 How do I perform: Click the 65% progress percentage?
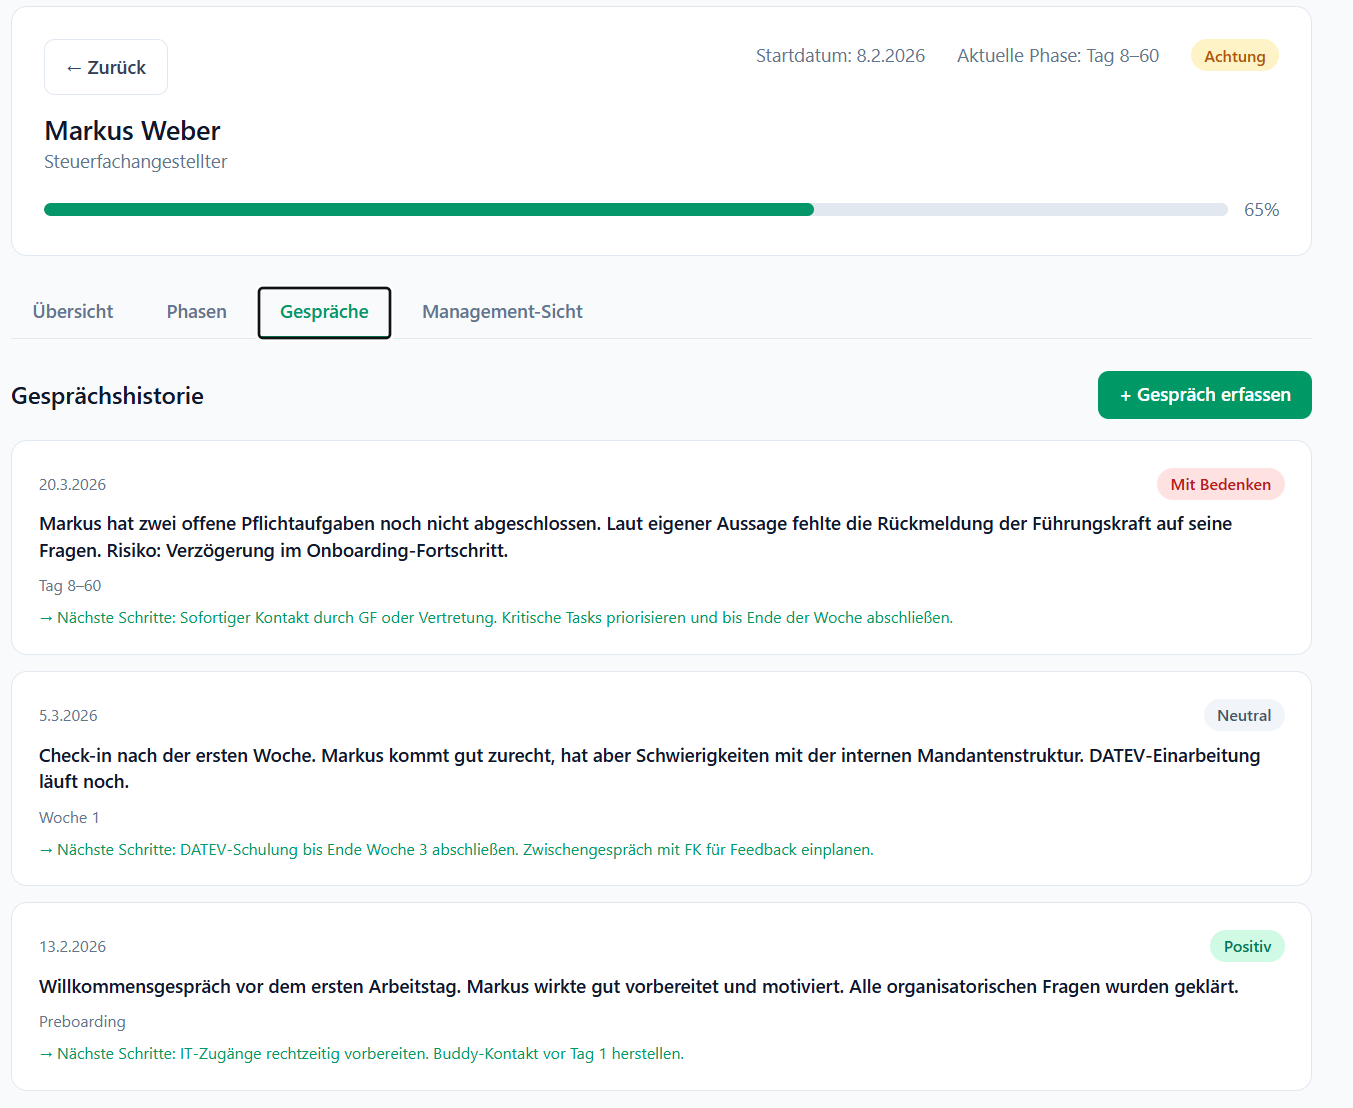pyautogui.click(x=1261, y=210)
